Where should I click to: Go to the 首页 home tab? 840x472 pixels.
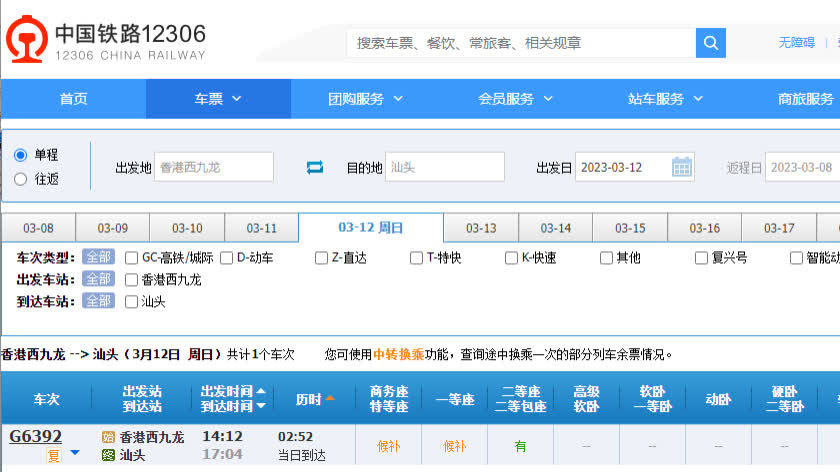tap(73, 99)
